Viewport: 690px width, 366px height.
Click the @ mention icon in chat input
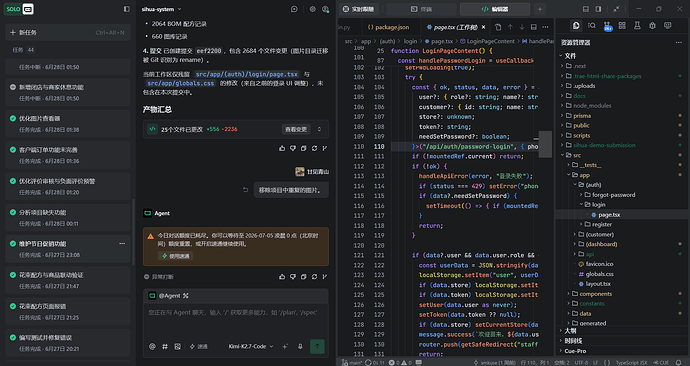point(152,347)
